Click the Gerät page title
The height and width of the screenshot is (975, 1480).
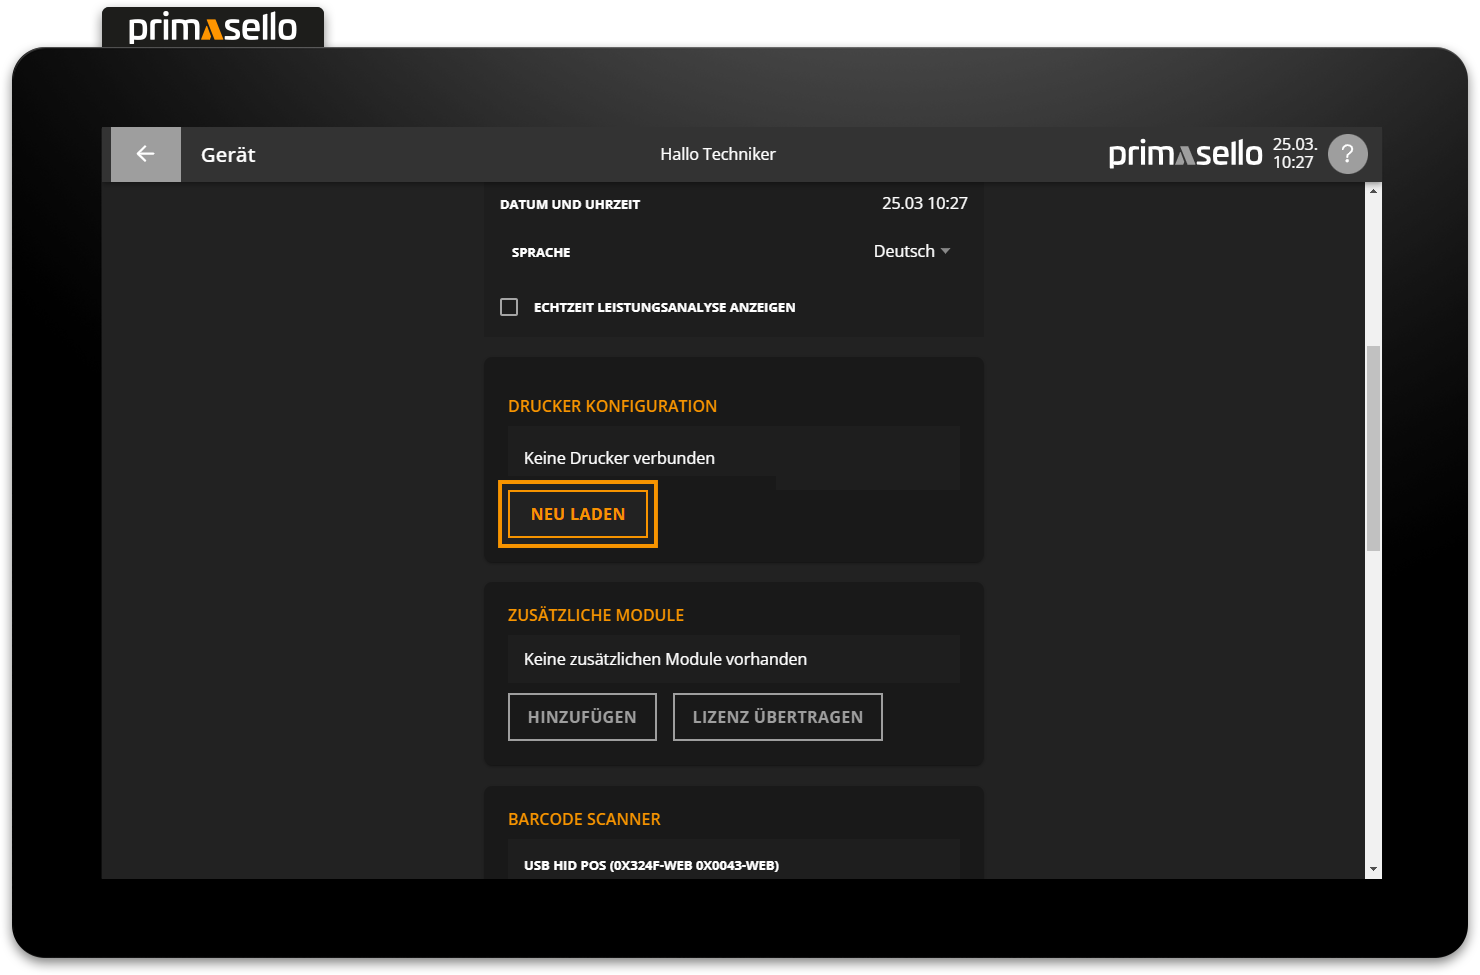tap(228, 155)
